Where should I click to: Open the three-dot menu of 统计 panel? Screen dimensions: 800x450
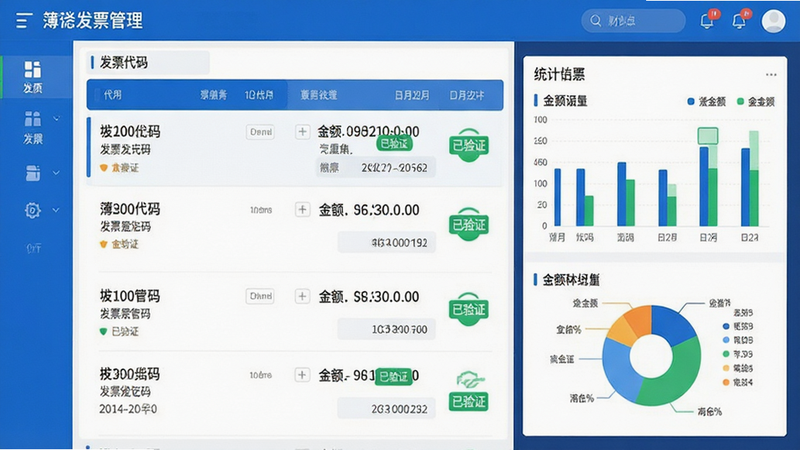pos(771,74)
